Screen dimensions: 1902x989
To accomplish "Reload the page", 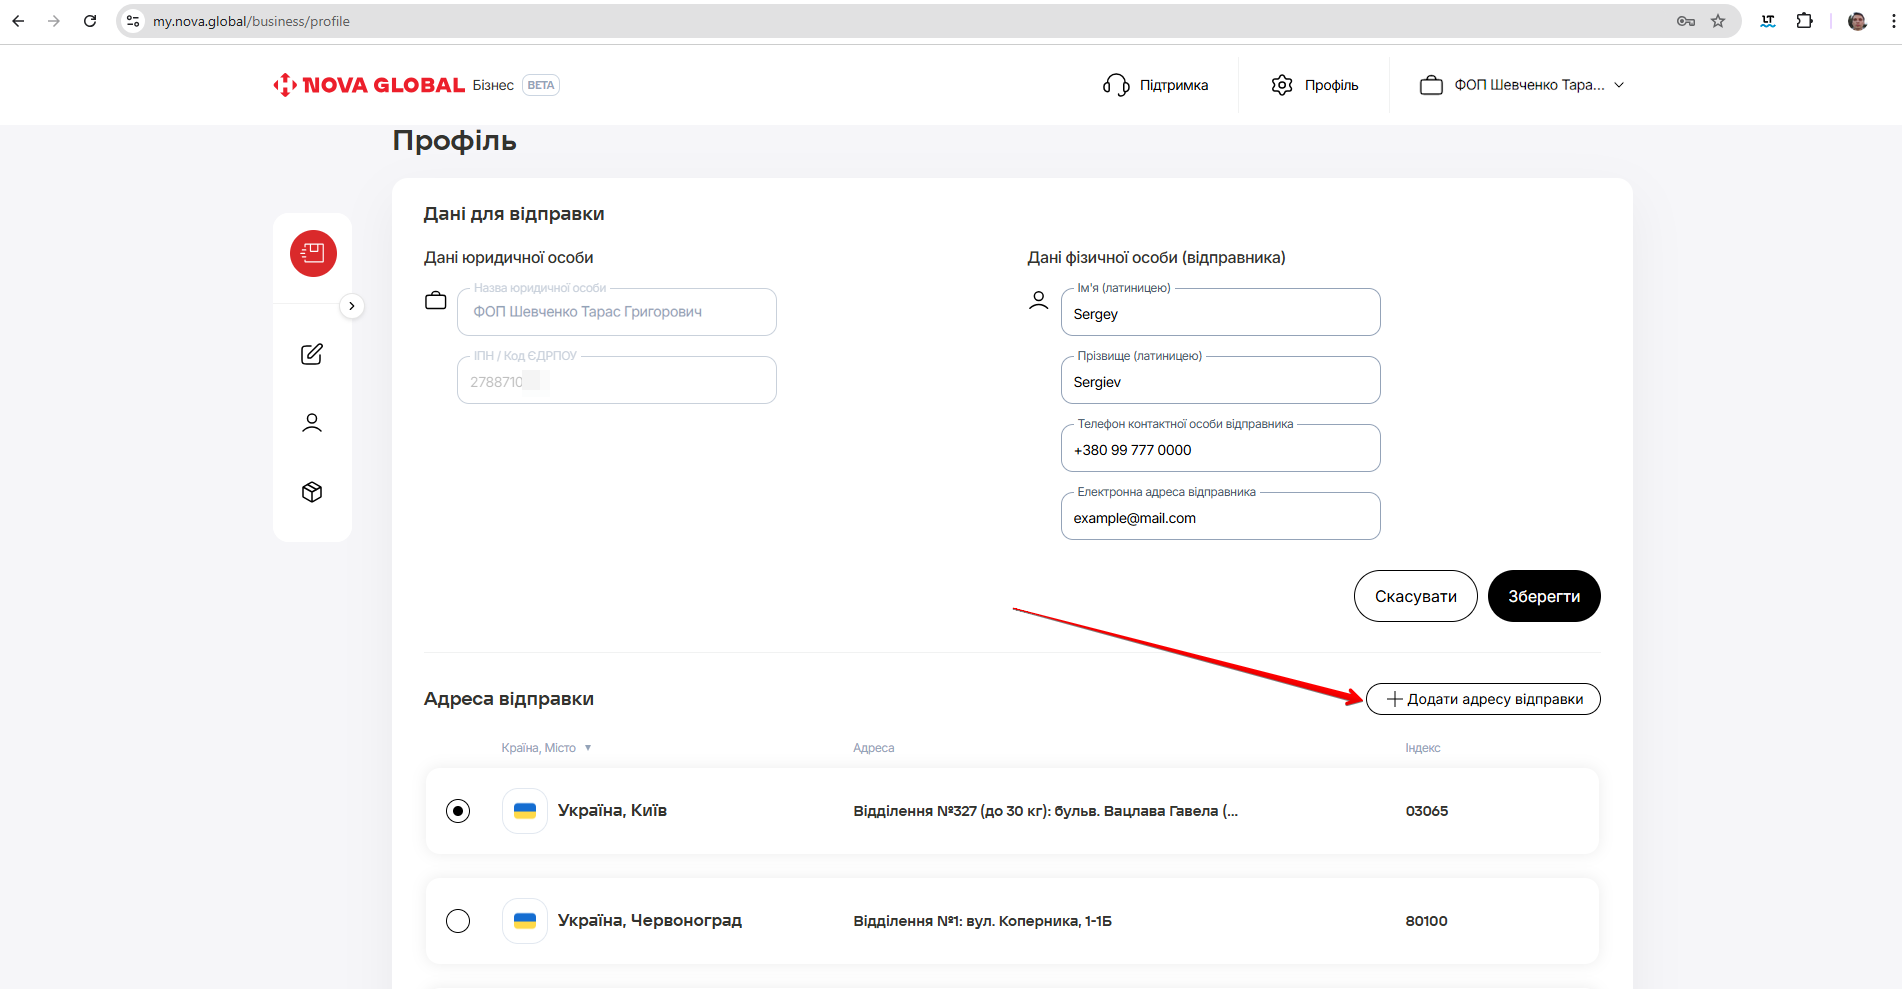I will pos(90,21).
